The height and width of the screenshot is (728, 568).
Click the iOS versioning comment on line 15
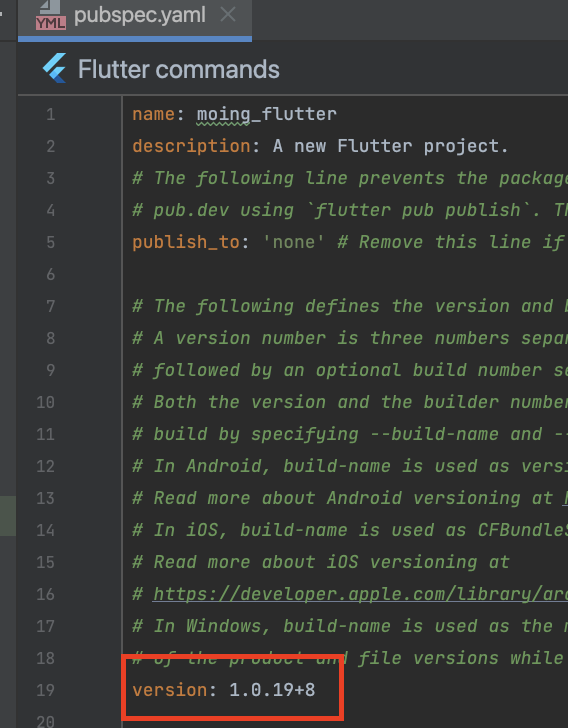[x=321, y=562]
